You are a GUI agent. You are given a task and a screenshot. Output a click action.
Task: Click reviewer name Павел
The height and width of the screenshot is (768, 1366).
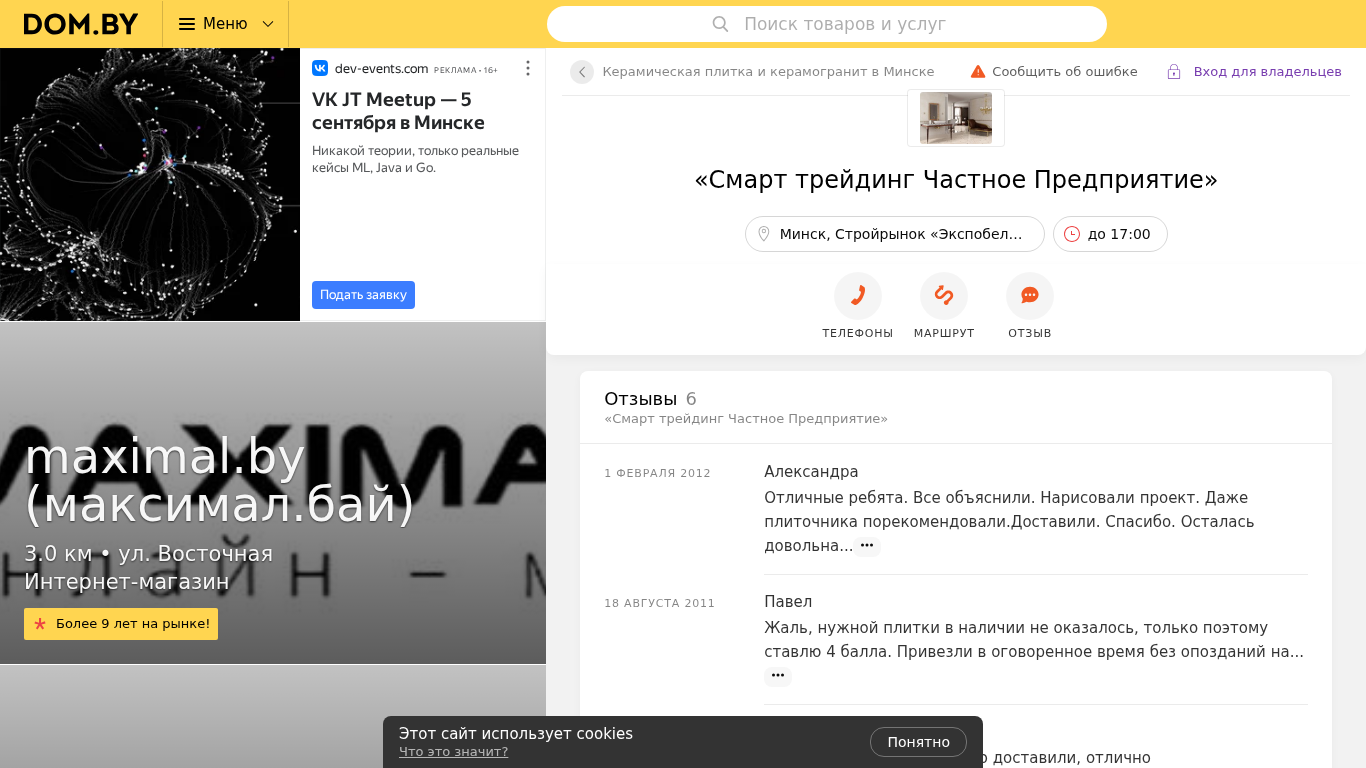788,602
